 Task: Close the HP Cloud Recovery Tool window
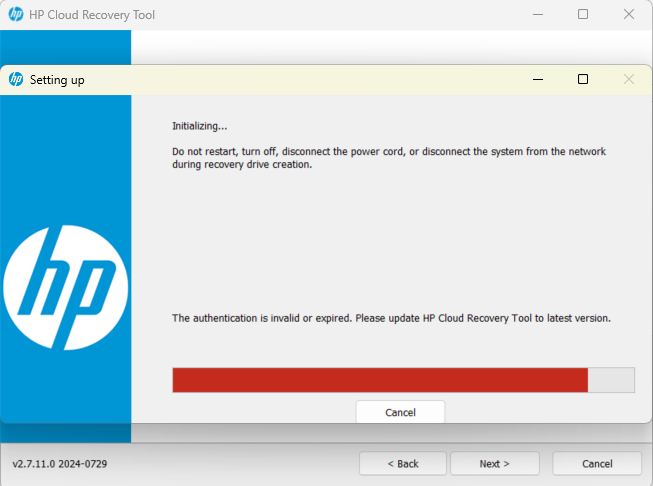click(629, 15)
